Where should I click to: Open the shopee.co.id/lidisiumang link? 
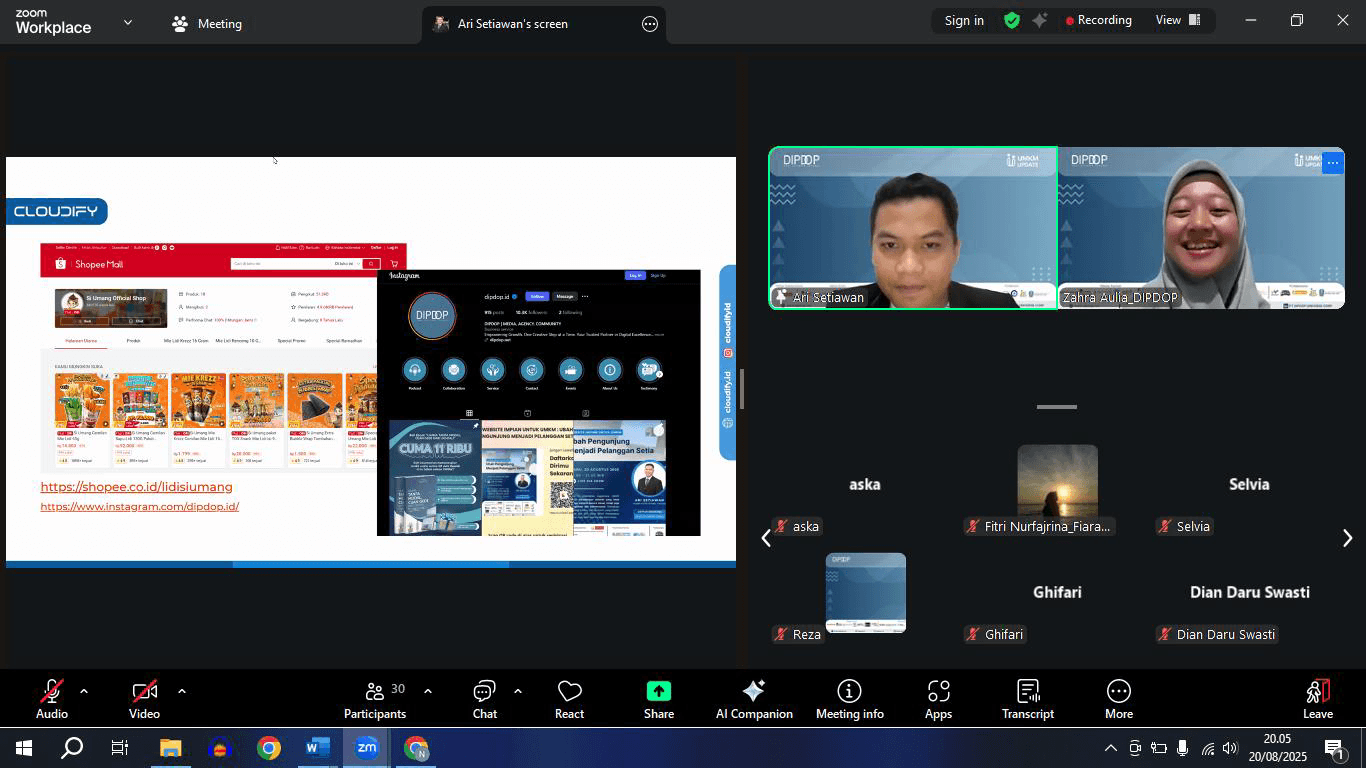(x=136, y=487)
